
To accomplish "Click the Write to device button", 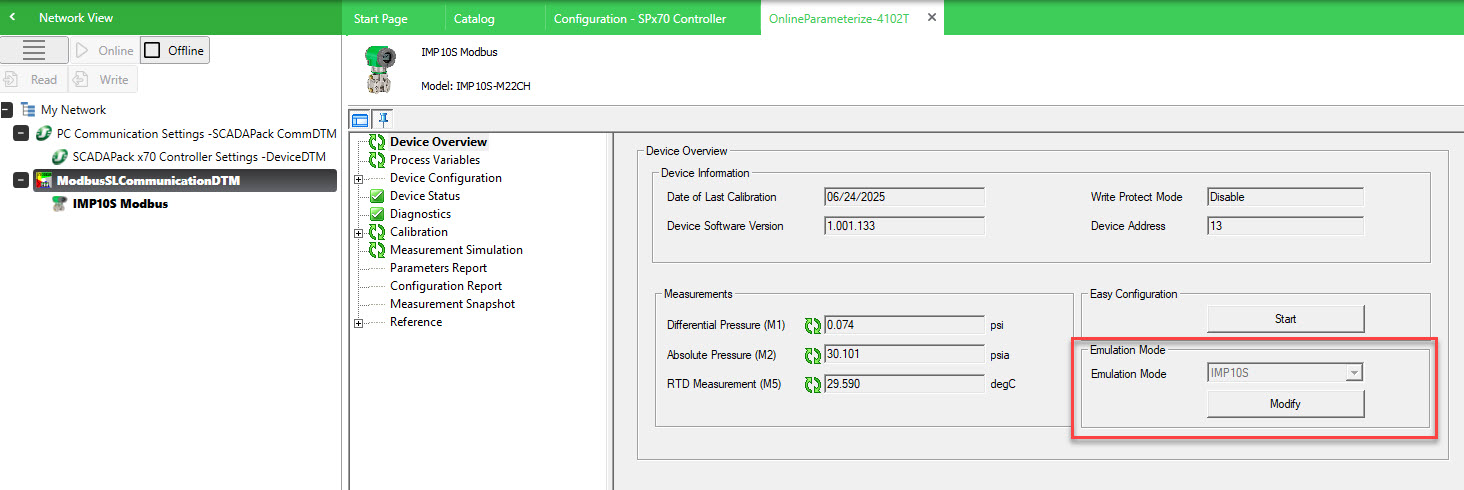I will click(x=103, y=80).
